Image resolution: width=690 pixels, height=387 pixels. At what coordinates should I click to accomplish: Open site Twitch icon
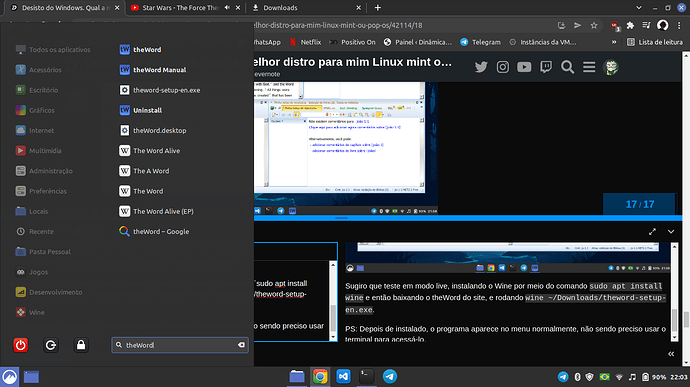click(x=546, y=67)
